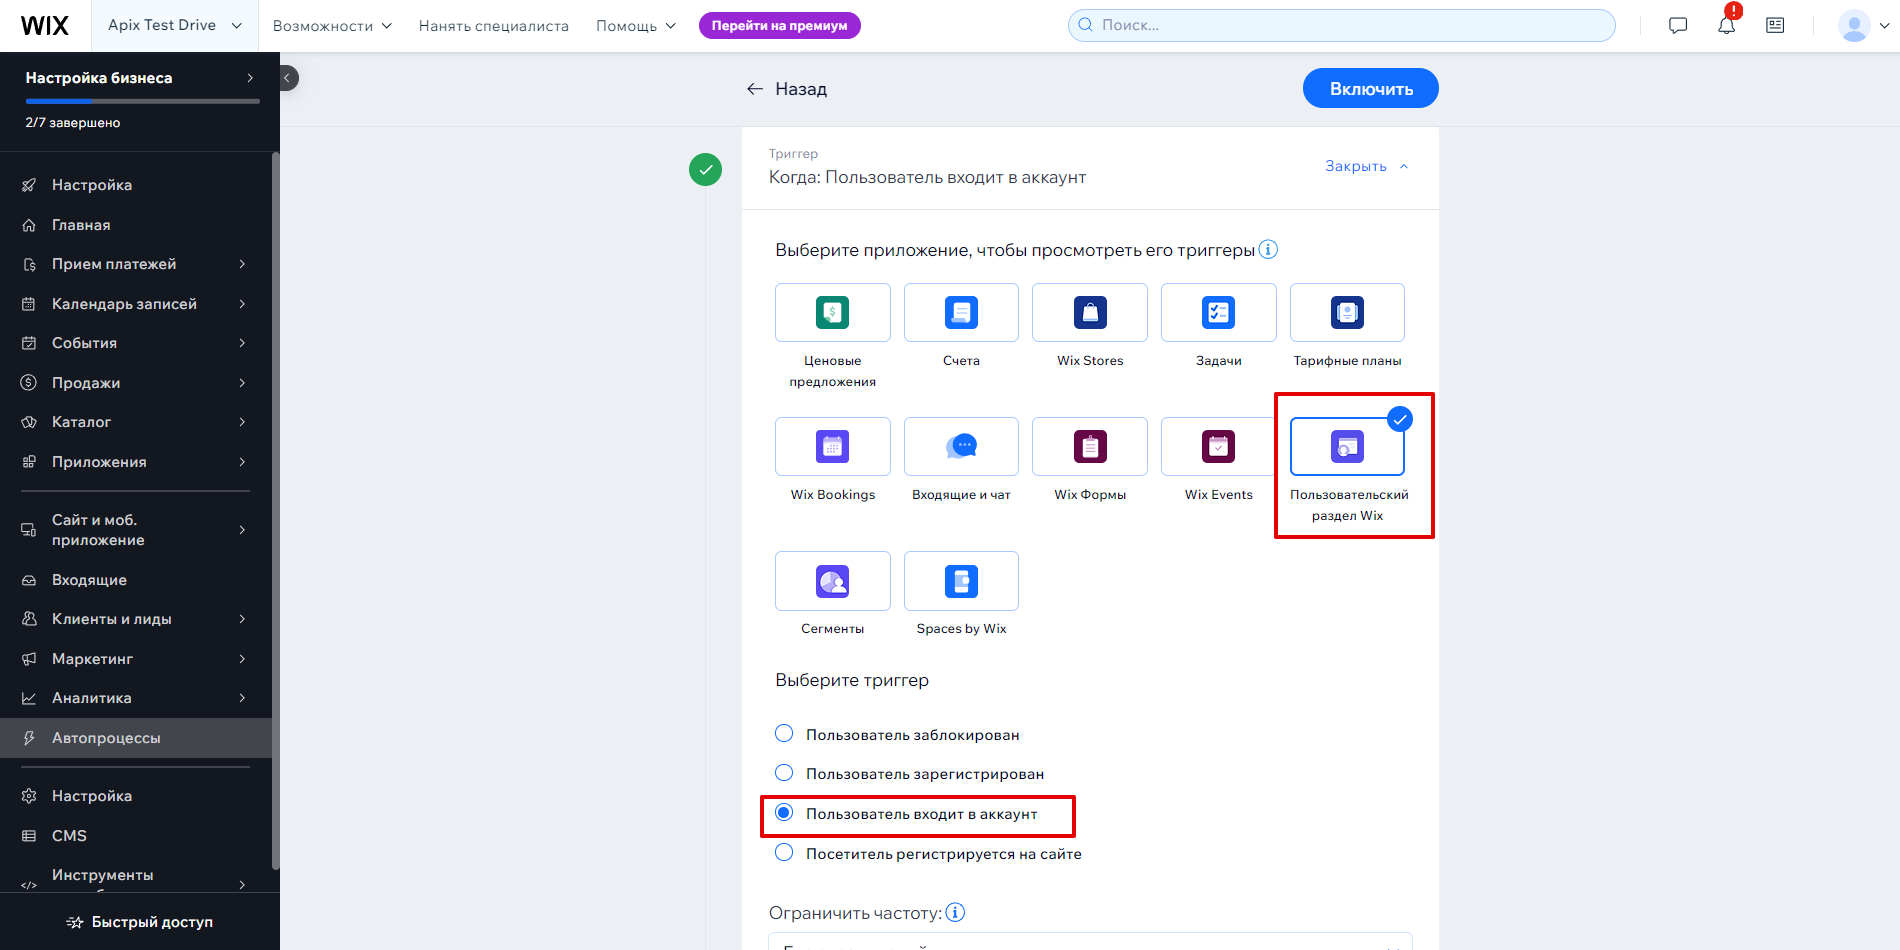Expand the Возможности menu

[332, 26]
